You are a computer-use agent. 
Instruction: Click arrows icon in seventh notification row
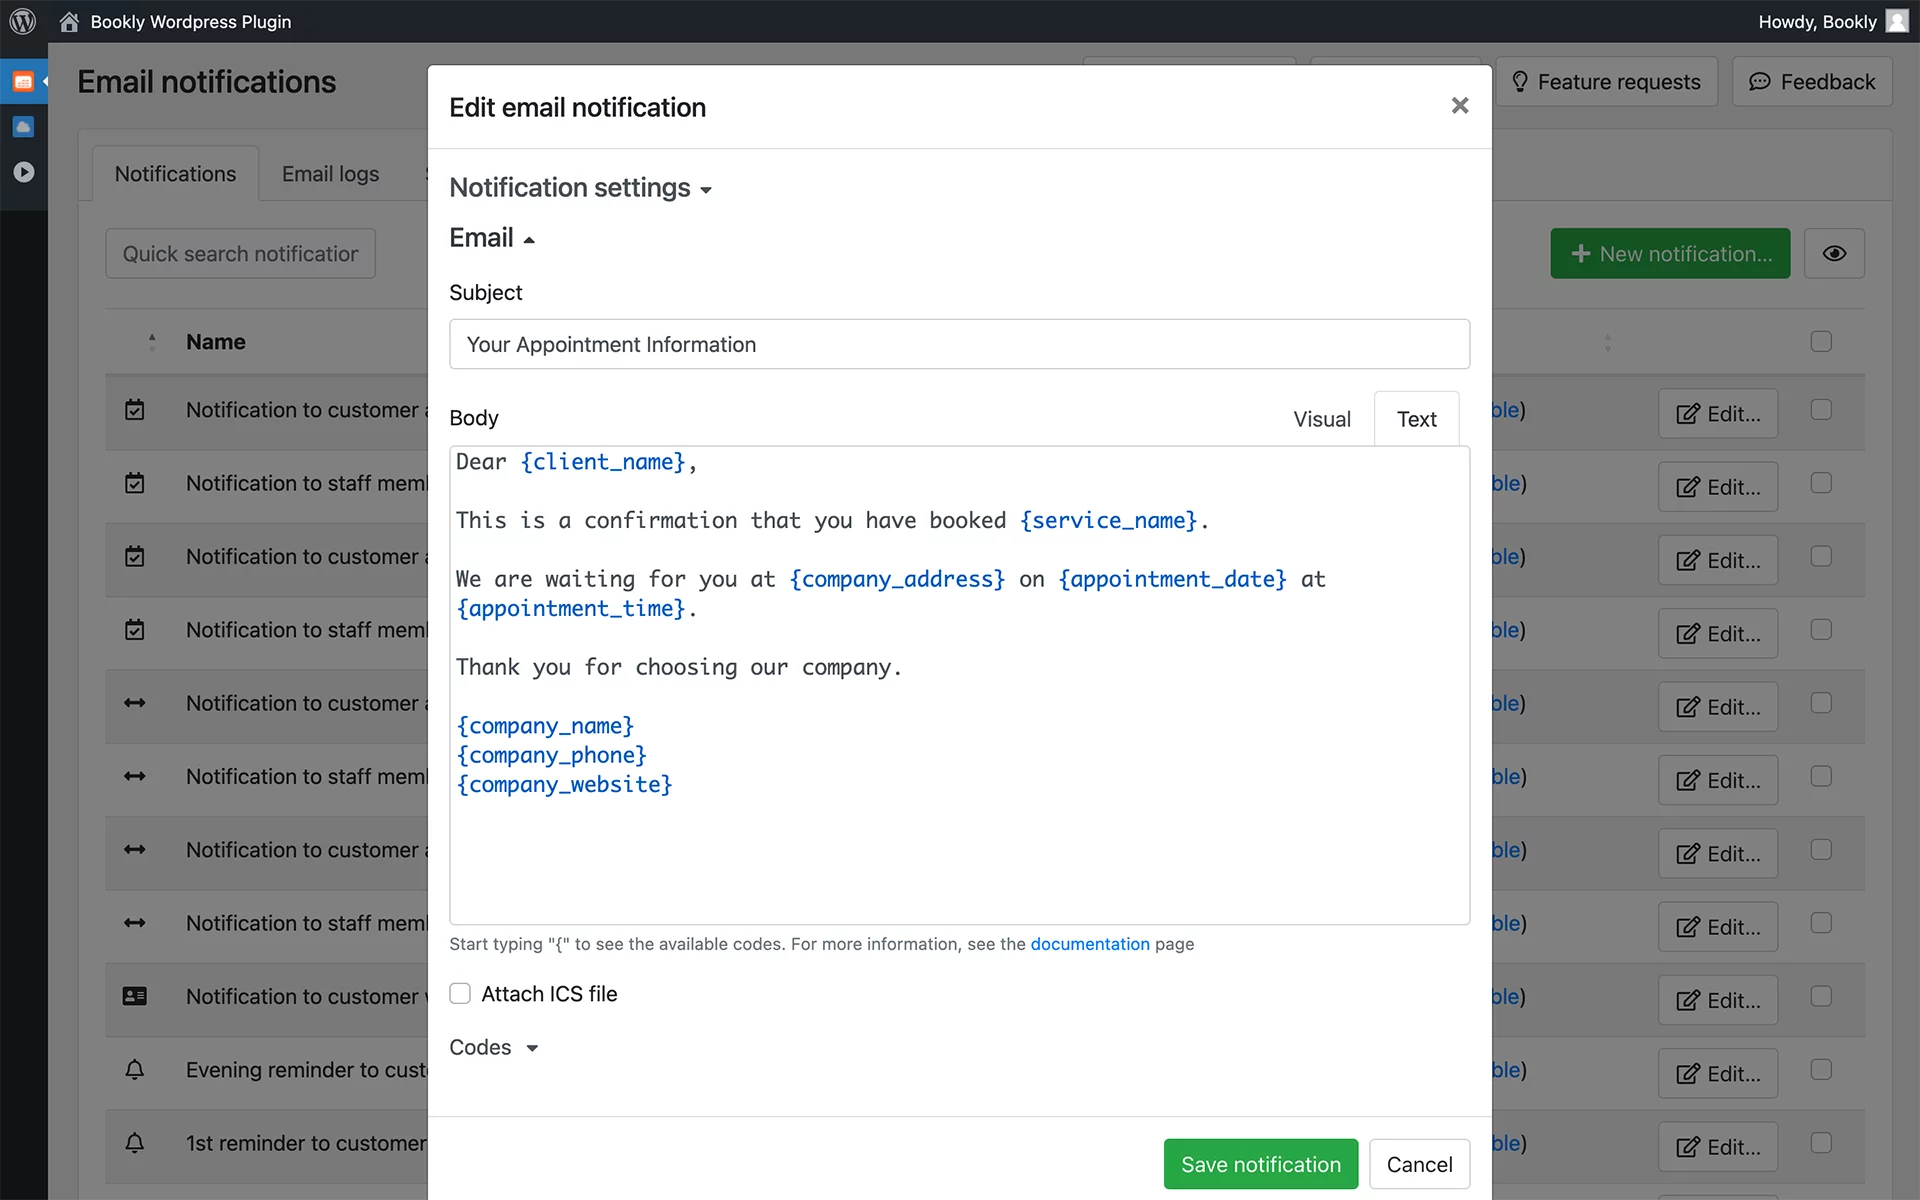click(x=135, y=850)
